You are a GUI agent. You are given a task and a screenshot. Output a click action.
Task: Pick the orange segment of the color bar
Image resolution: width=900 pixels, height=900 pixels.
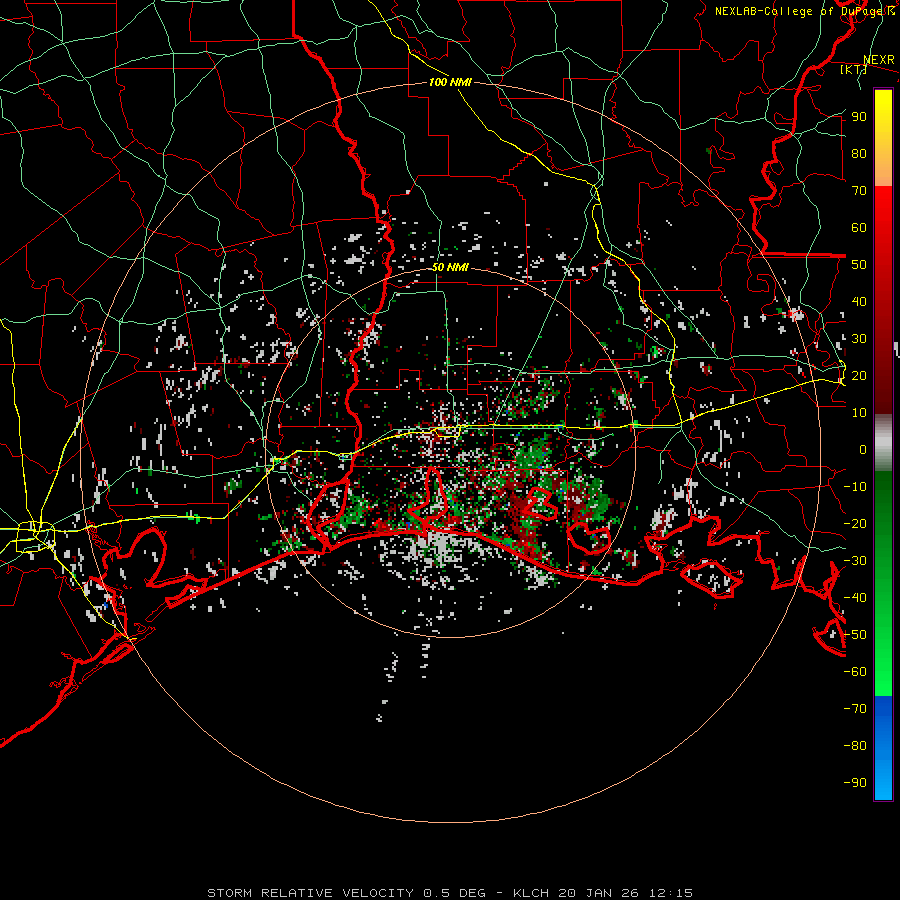pyautogui.click(x=883, y=168)
